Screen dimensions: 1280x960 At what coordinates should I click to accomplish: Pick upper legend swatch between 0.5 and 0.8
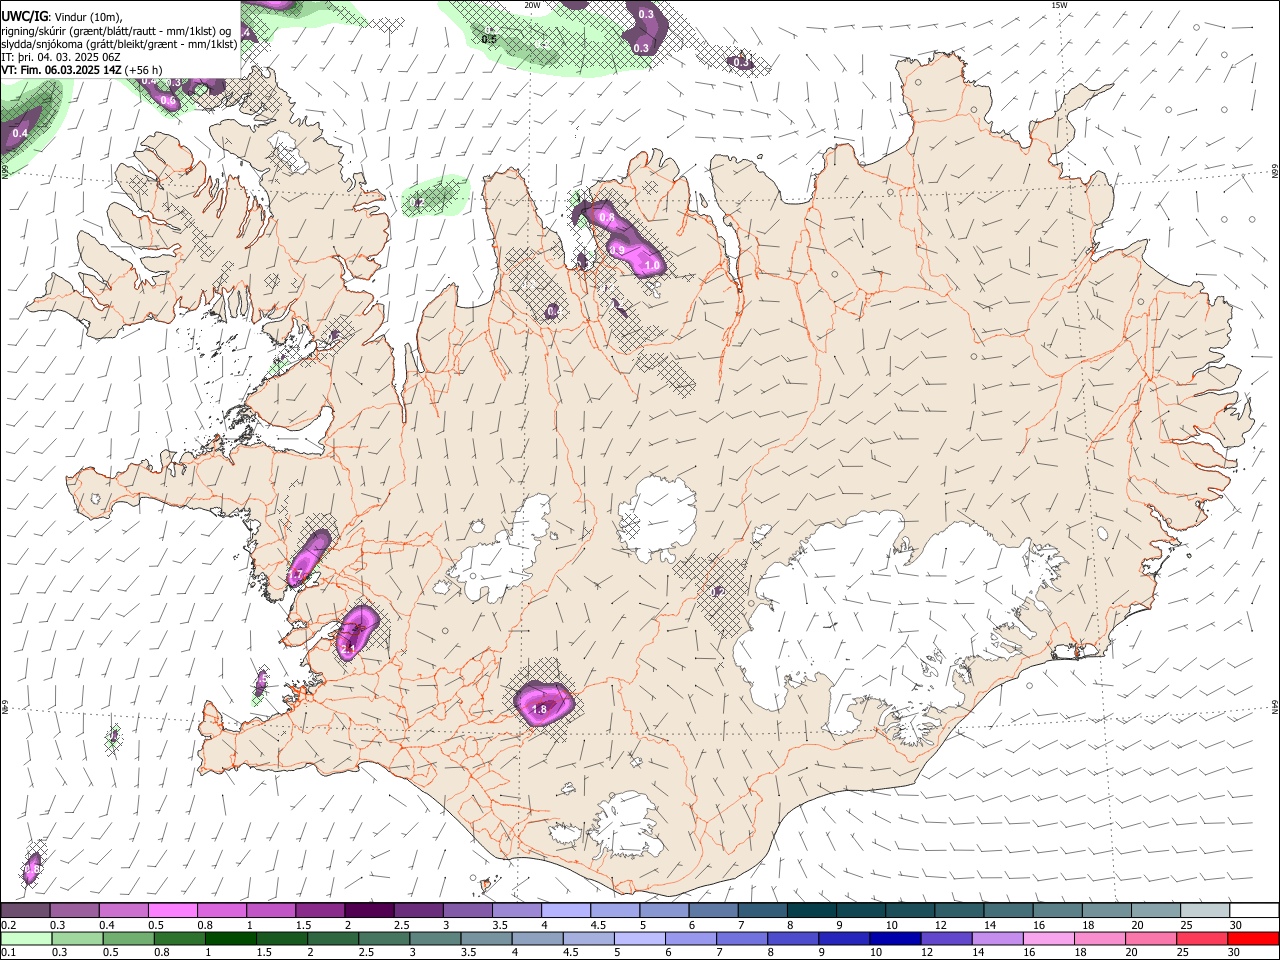pos(173,911)
